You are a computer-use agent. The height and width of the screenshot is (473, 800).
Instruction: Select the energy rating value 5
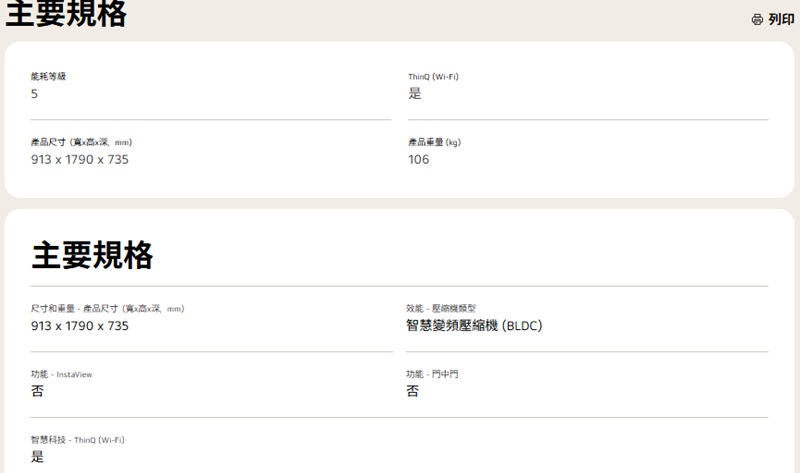[35, 94]
